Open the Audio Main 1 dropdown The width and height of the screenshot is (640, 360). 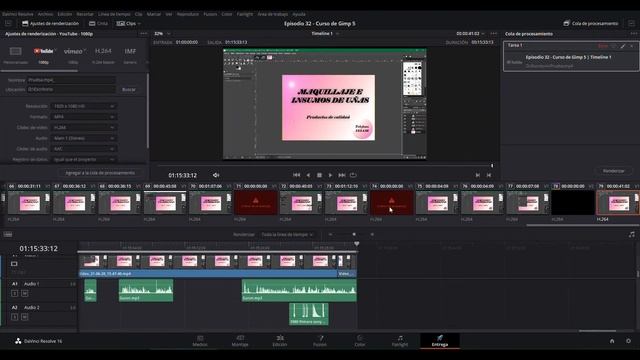point(83,138)
